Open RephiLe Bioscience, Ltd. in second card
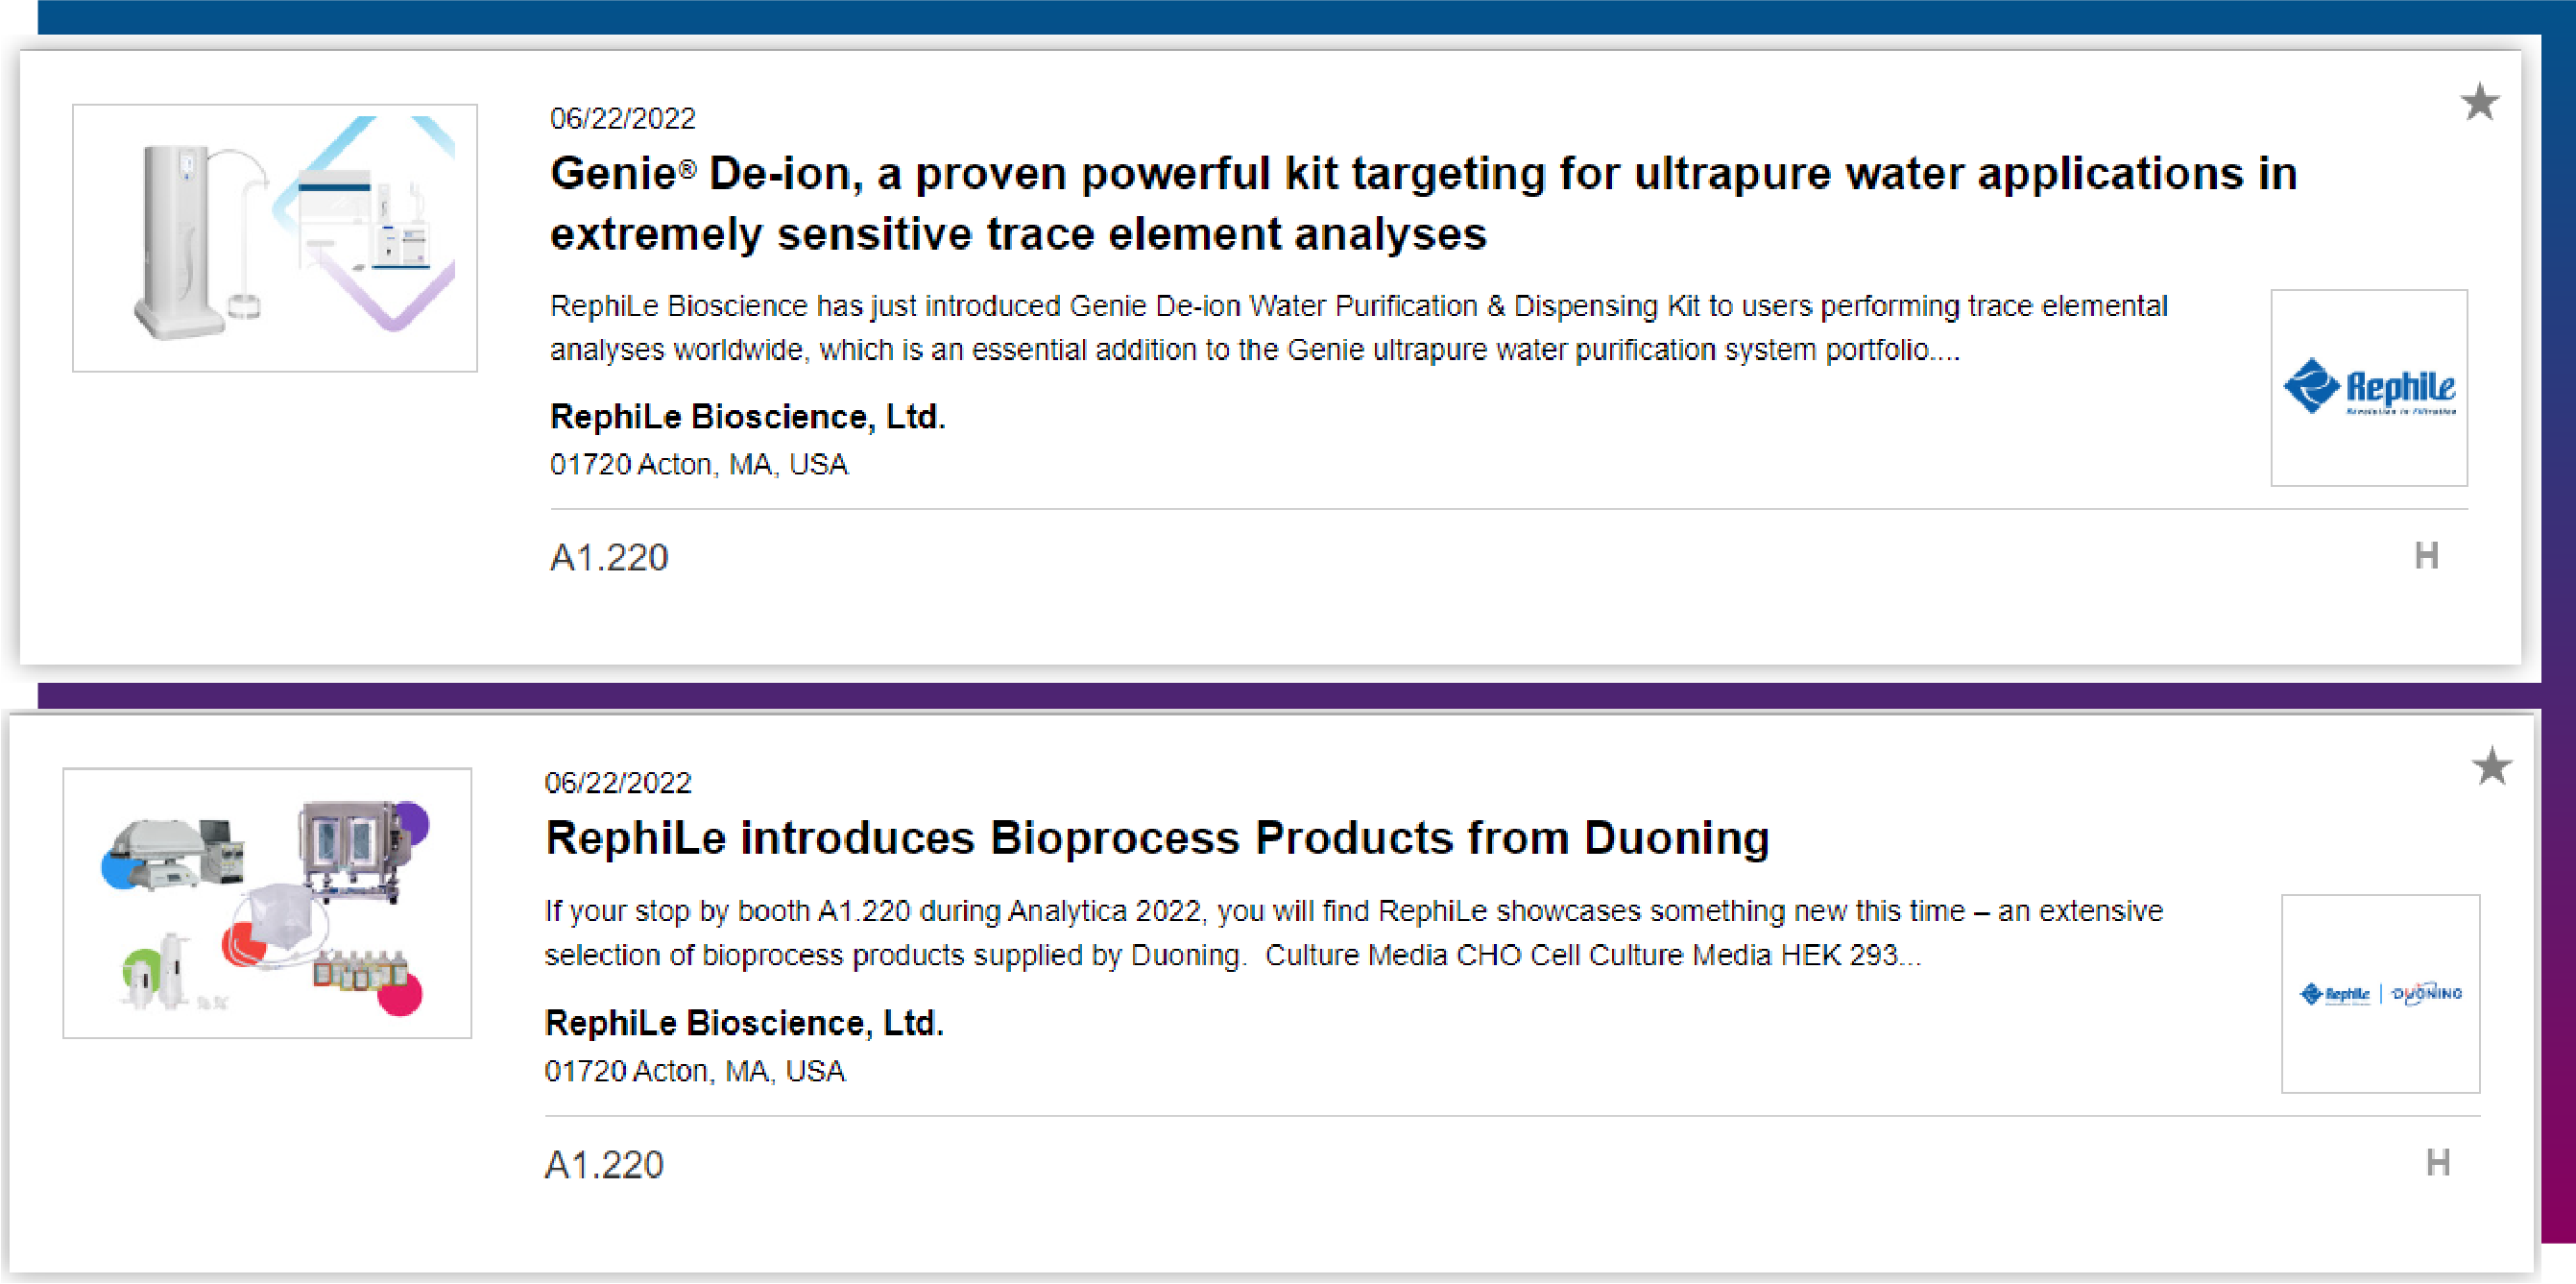 click(743, 1023)
